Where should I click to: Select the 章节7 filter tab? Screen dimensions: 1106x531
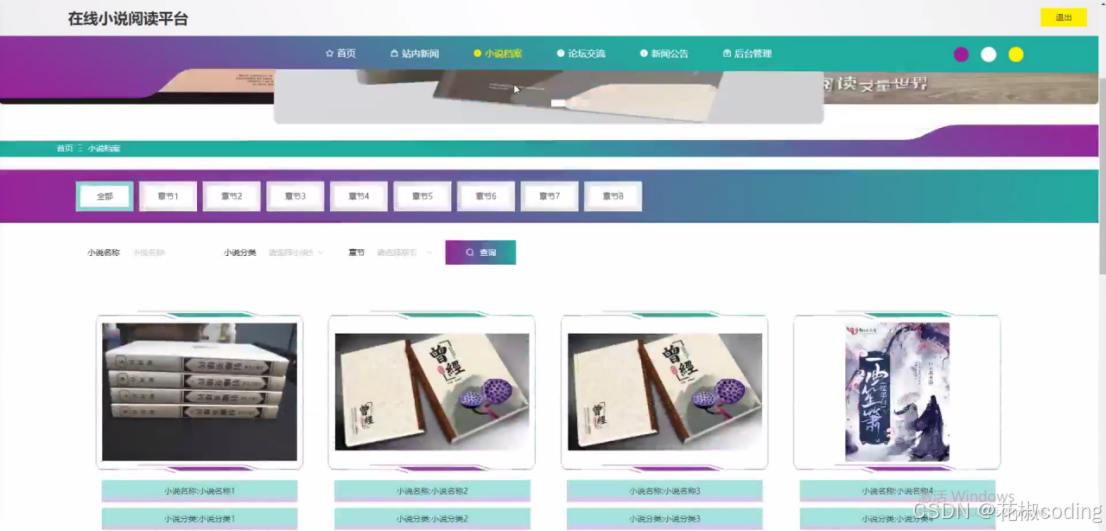point(549,197)
